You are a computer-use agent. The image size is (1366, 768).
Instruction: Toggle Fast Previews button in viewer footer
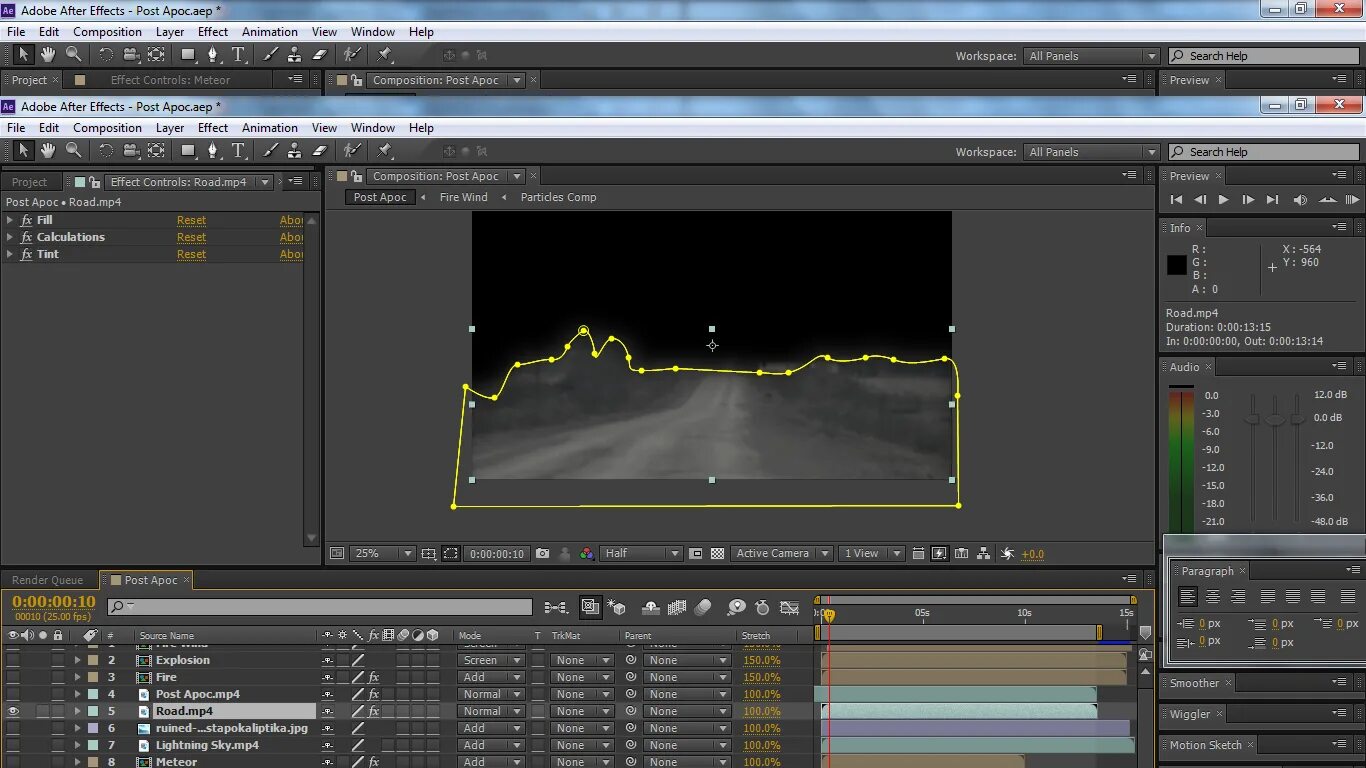click(x=939, y=553)
